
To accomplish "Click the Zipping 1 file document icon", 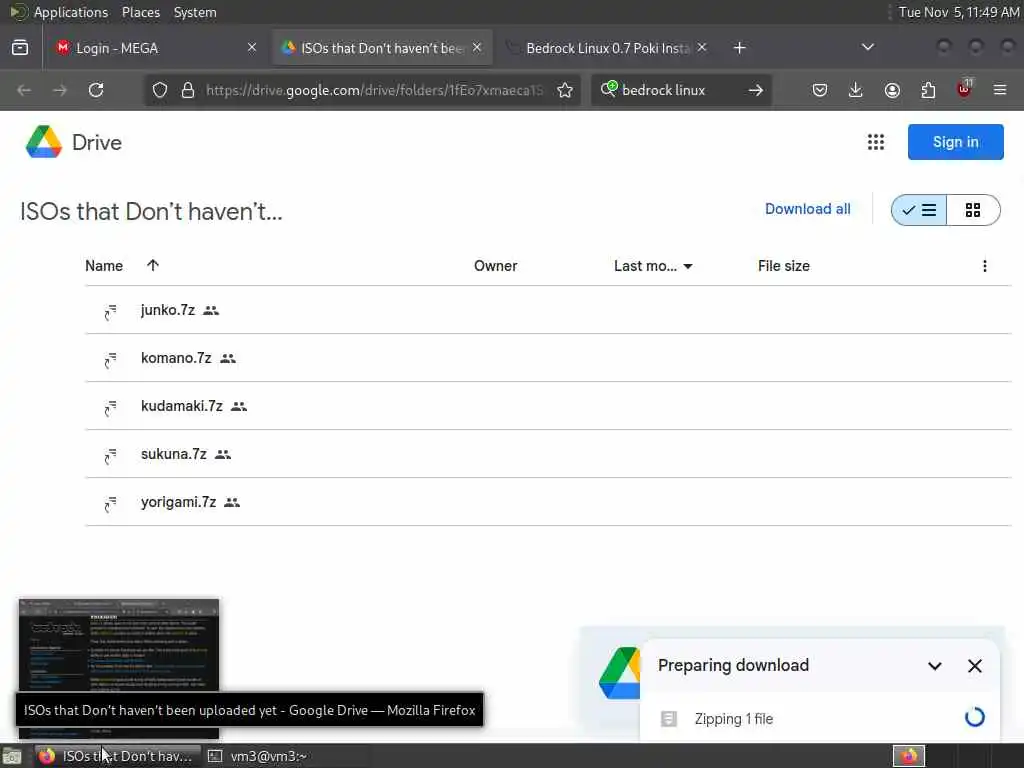I will pos(669,719).
